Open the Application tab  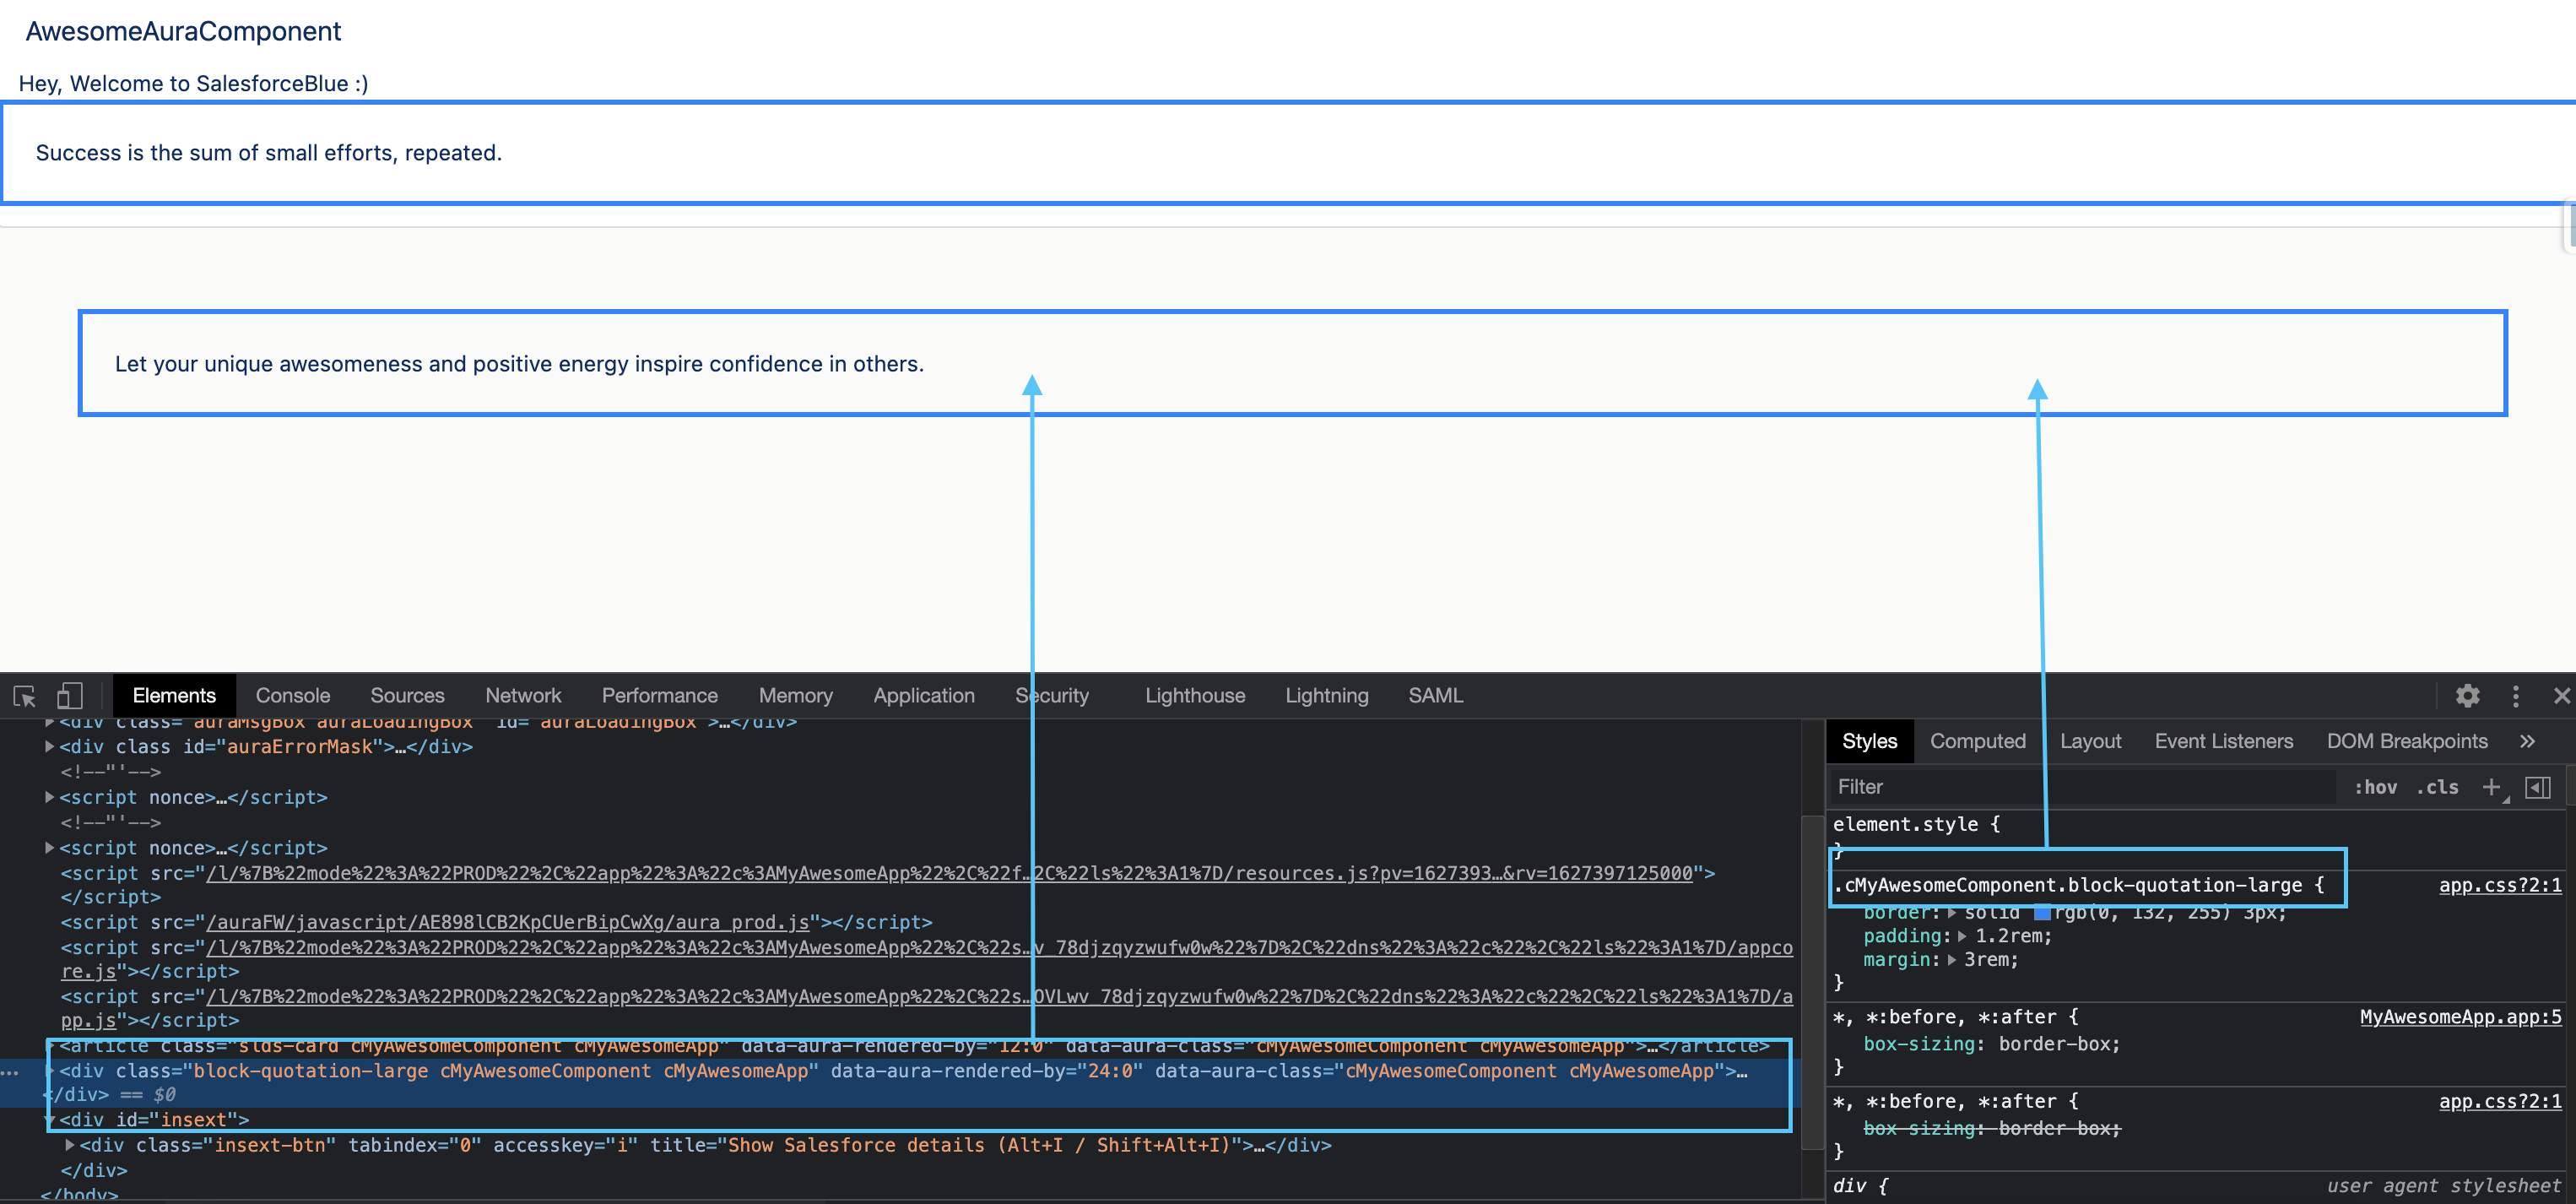coord(923,695)
